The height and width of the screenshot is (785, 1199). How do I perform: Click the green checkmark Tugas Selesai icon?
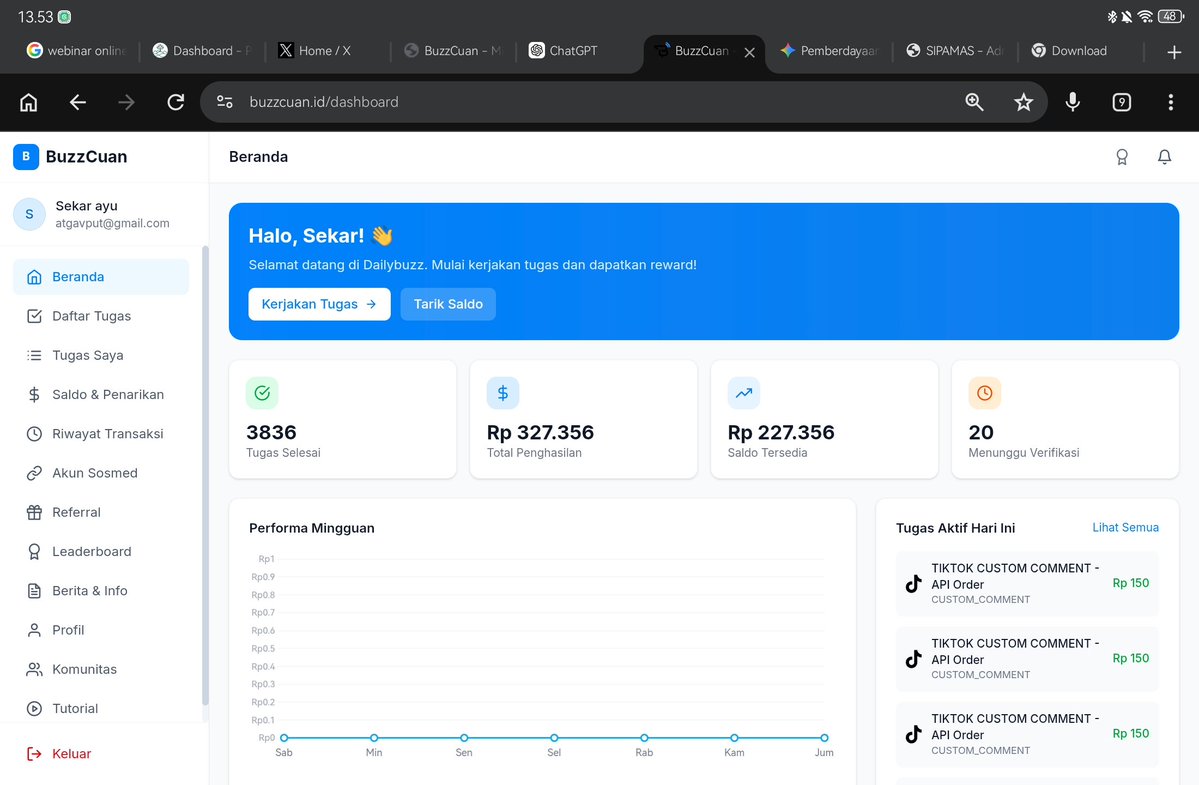pos(262,393)
